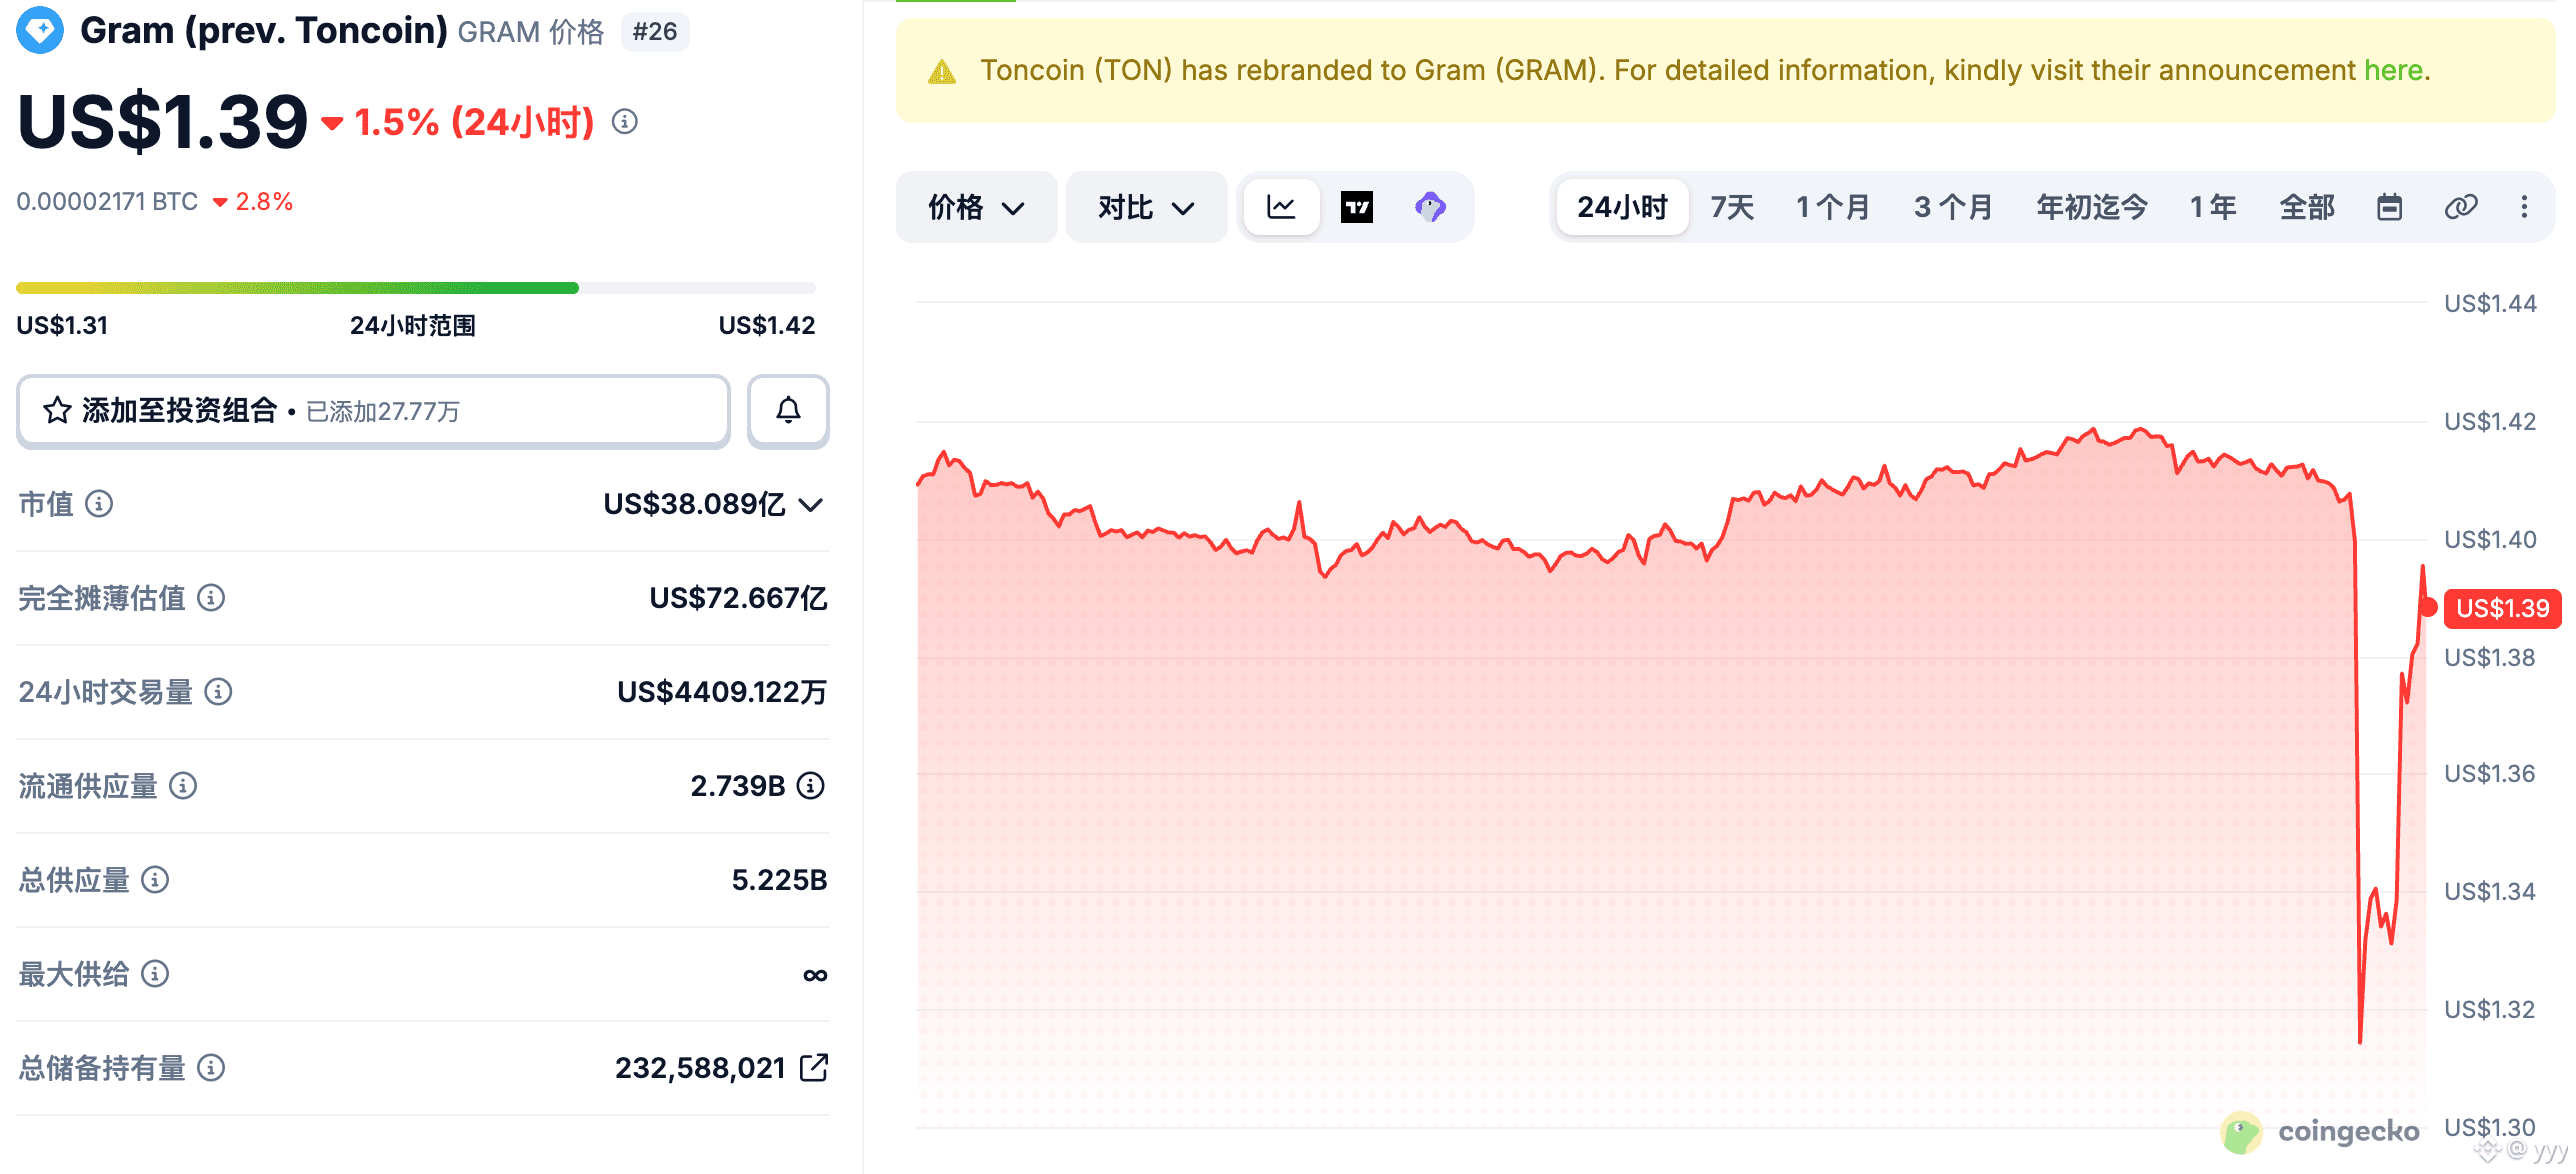Open the external link icon beside 232,588,021
Viewport: 2576px width, 1174px height.
(x=814, y=1067)
